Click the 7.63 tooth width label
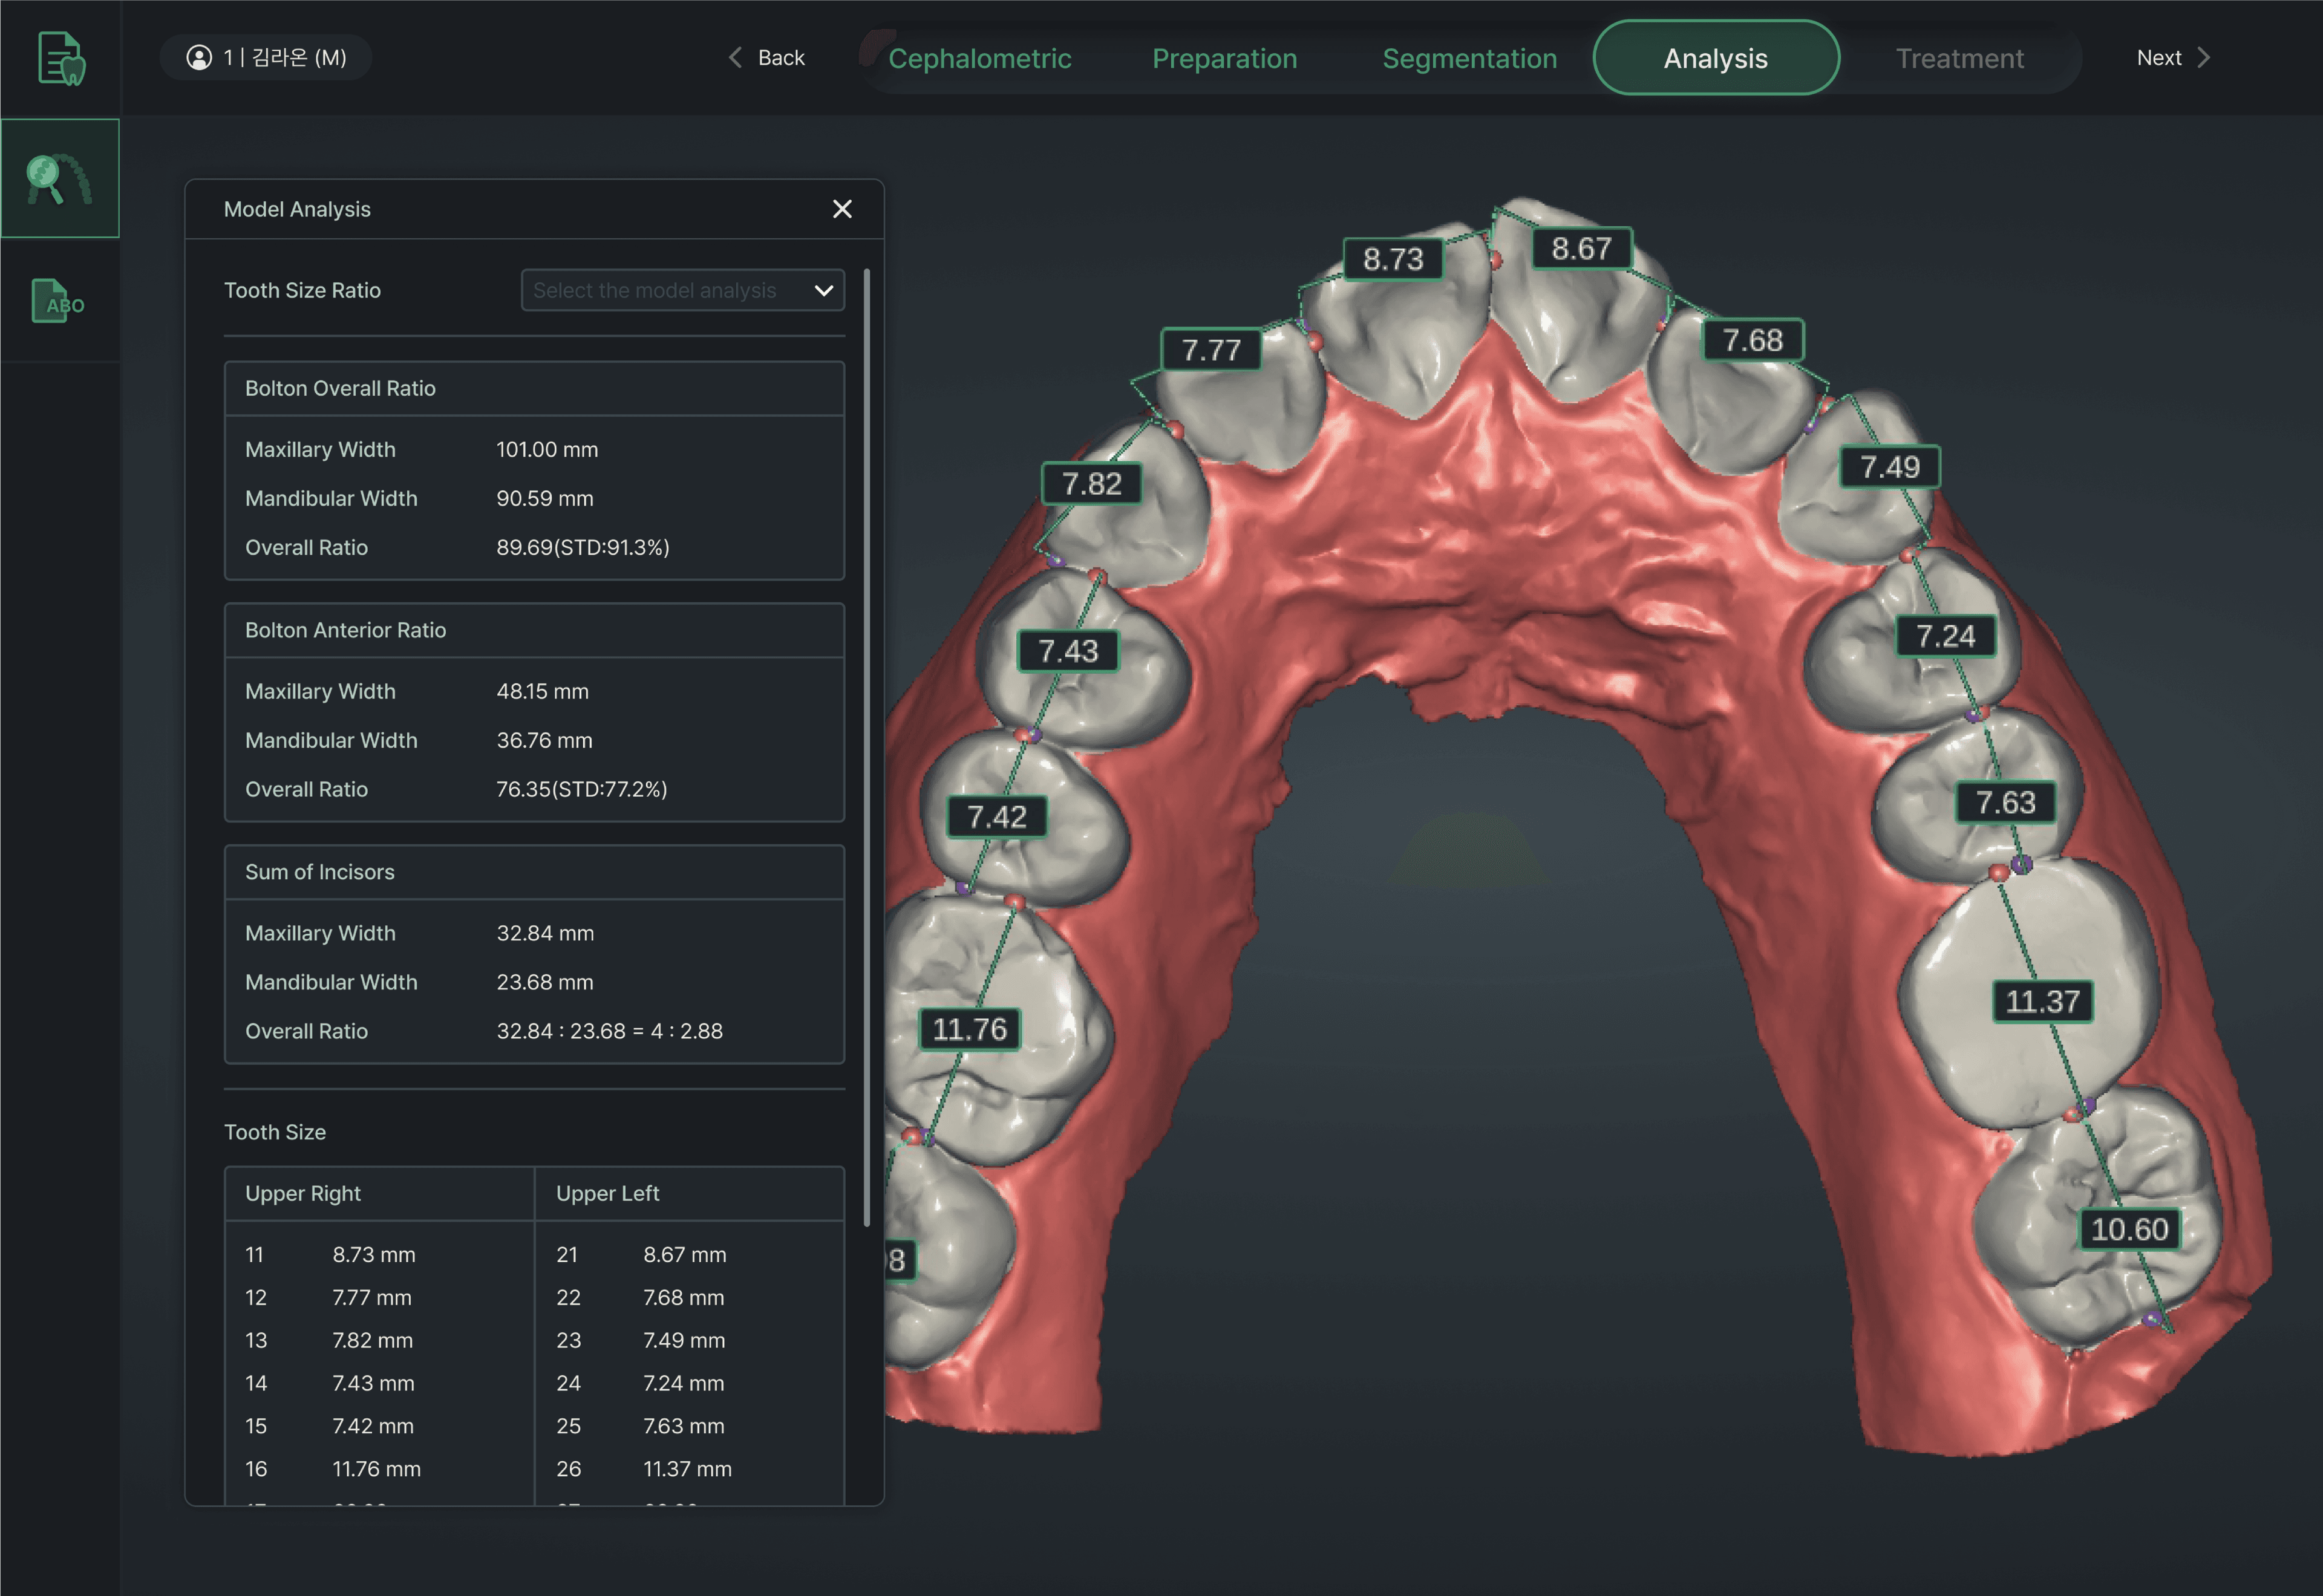The image size is (2323, 1596). [2006, 802]
